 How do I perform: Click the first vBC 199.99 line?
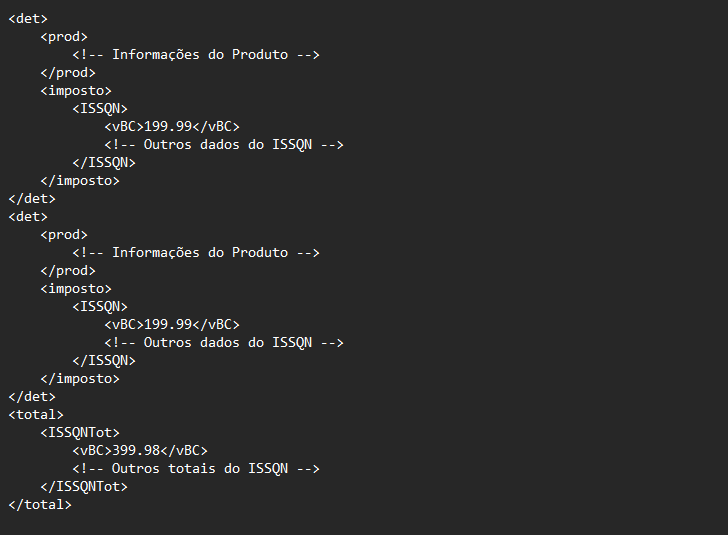click(x=172, y=126)
